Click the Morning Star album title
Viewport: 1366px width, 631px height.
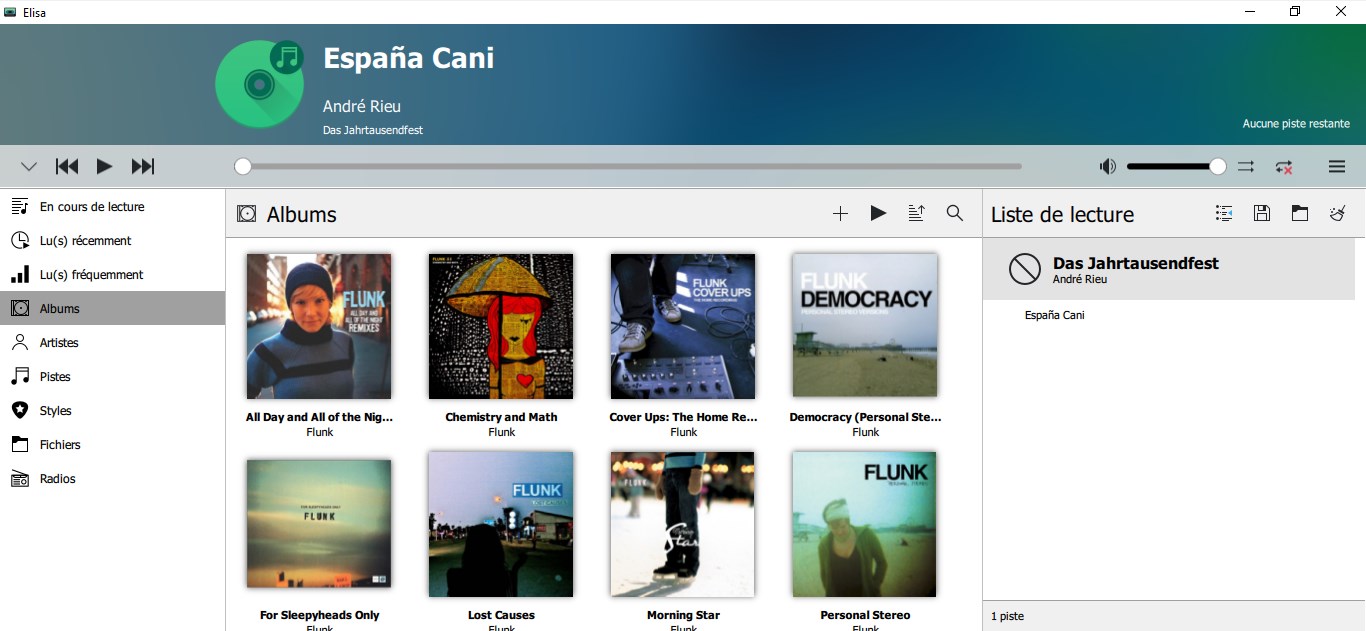point(683,615)
